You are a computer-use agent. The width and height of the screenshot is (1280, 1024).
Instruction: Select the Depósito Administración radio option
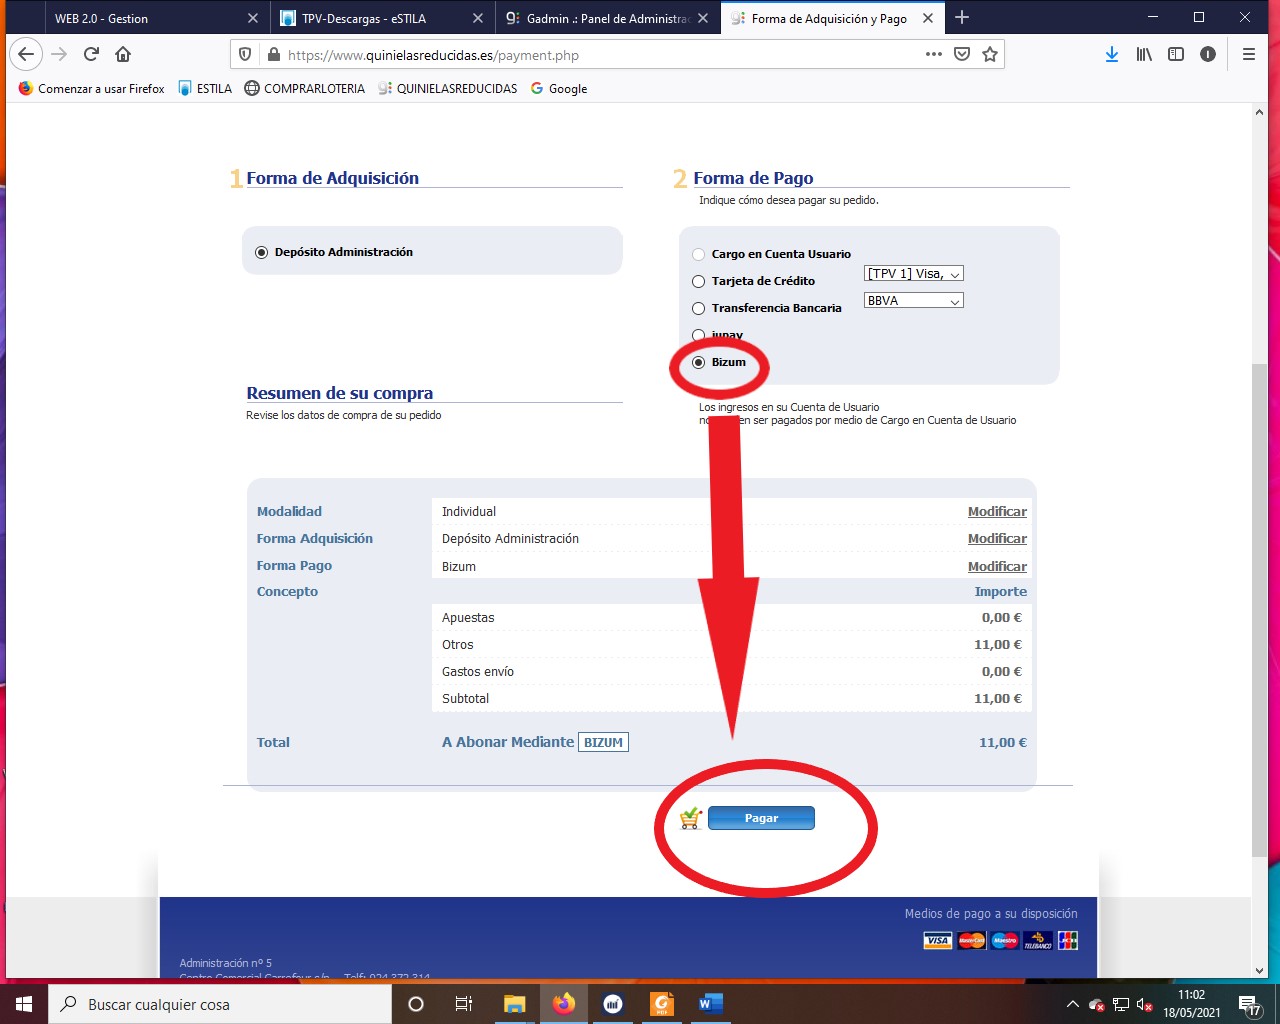(x=262, y=252)
